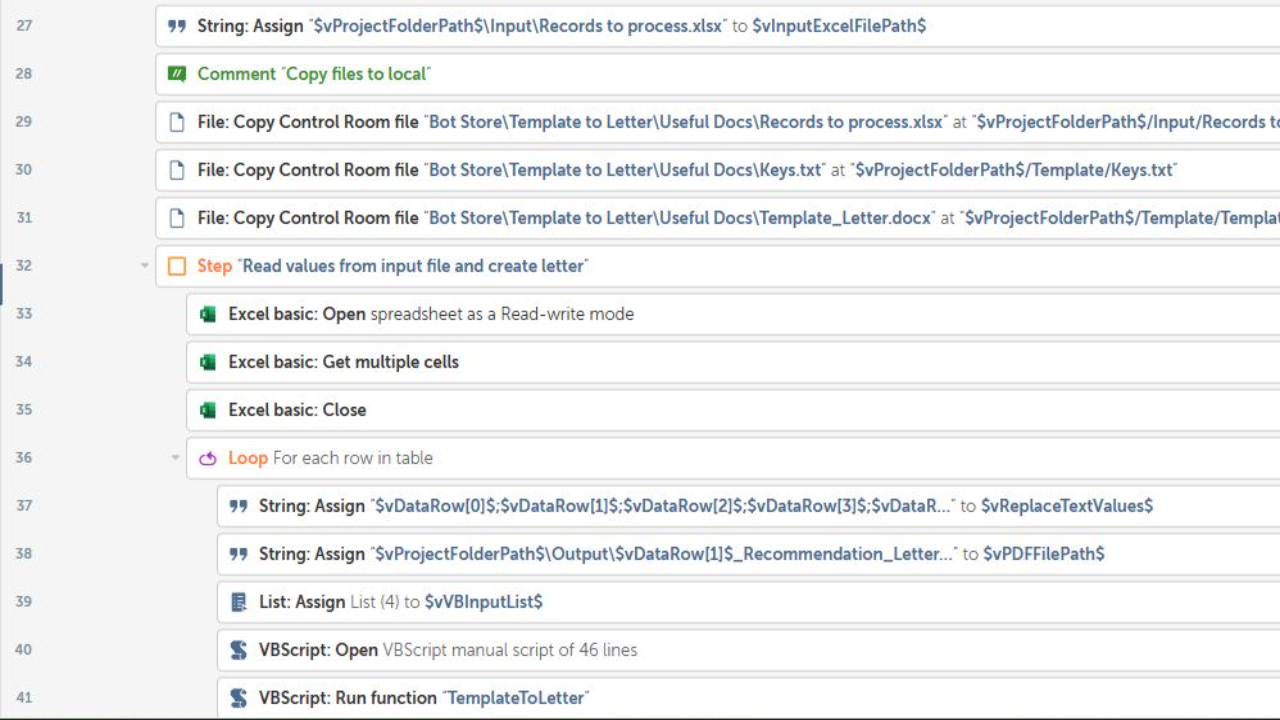This screenshot has height=720, width=1280.
Task: Click the Excel icon on the Close action
Action: [x=208, y=410]
